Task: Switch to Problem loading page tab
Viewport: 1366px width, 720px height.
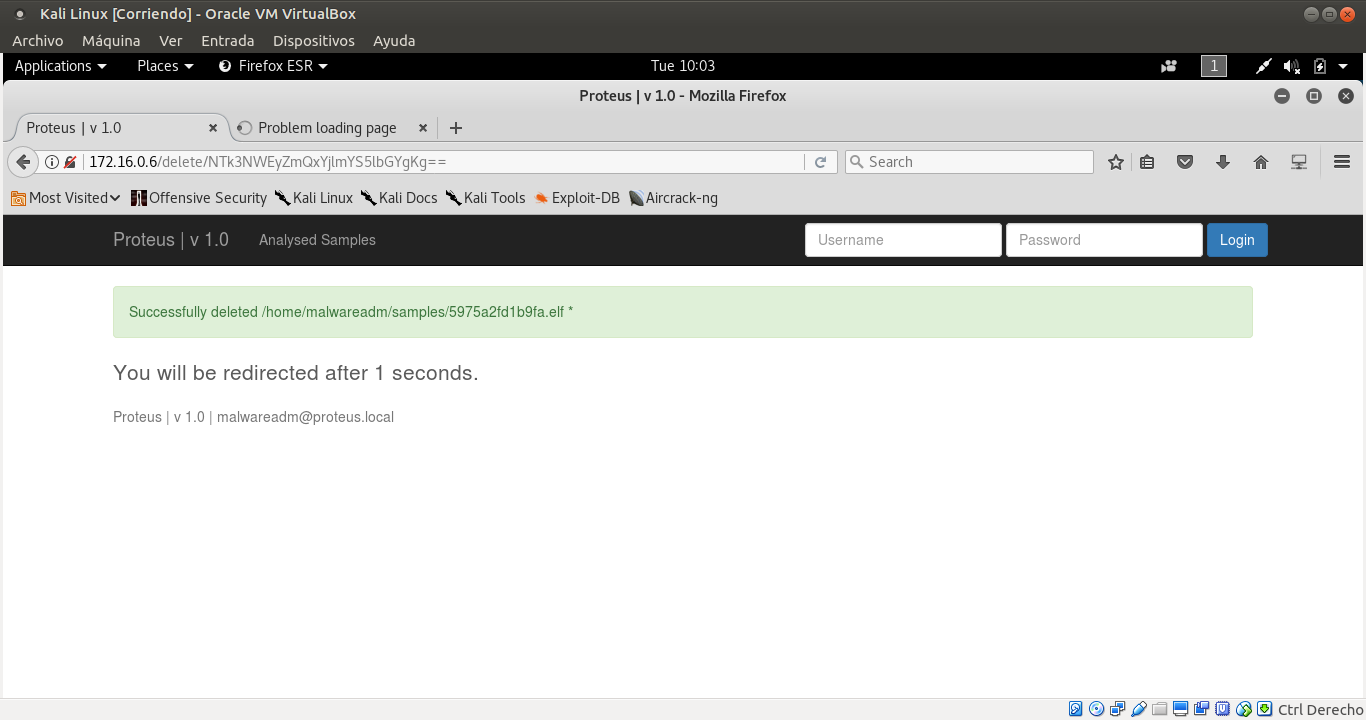Action: (x=327, y=128)
